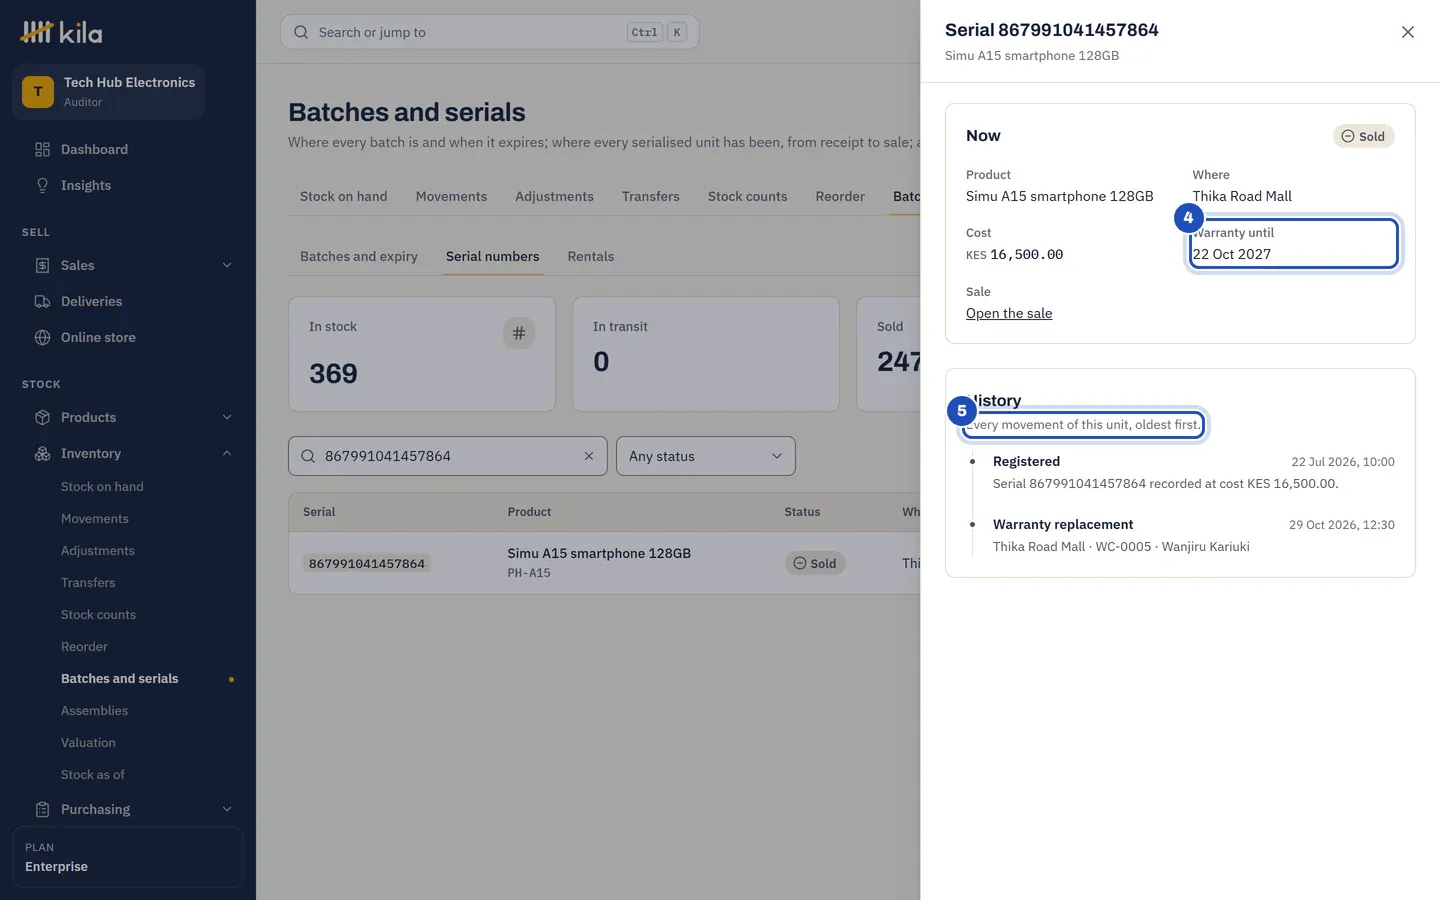1440x900 pixels.
Task: Click the Sold status badge in table row
Action: [815, 563]
